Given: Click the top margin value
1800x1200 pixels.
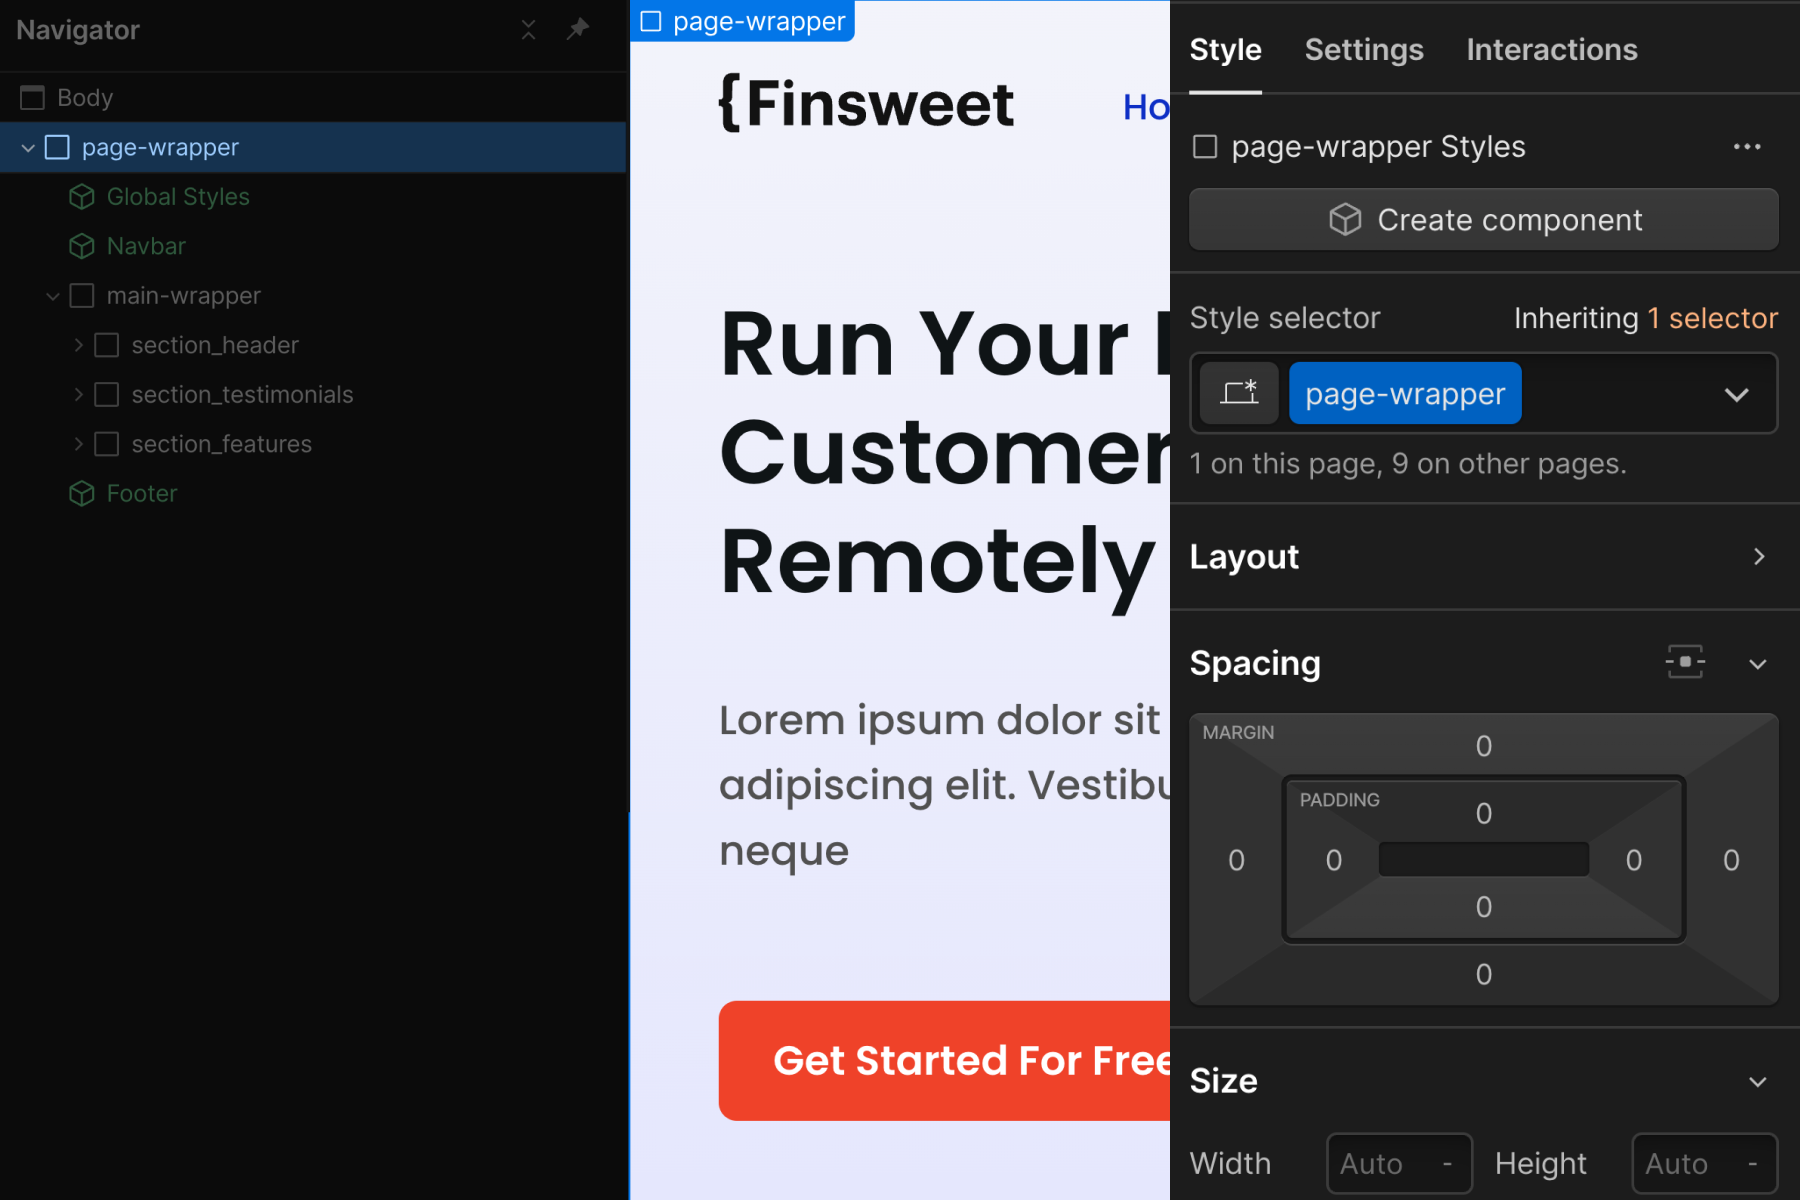Looking at the screenshot, I should pos(1484,746).
